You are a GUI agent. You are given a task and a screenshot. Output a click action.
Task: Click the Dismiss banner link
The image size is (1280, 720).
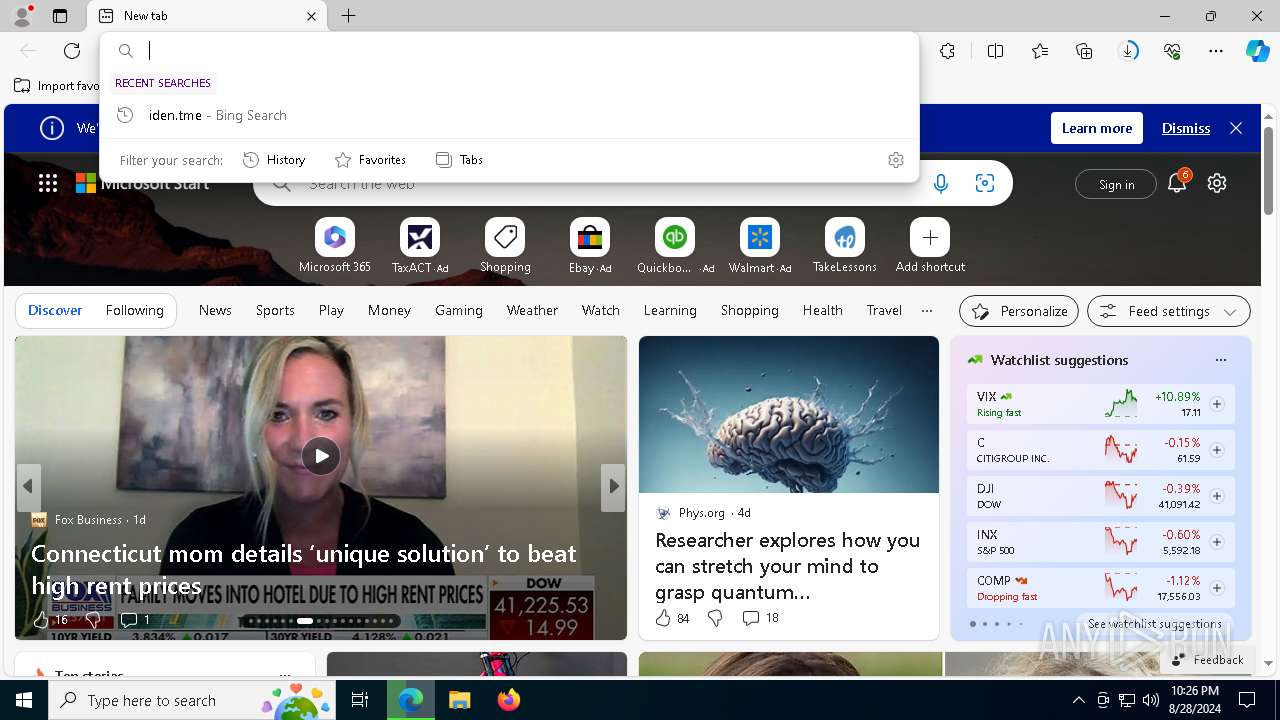(1186, 128)
